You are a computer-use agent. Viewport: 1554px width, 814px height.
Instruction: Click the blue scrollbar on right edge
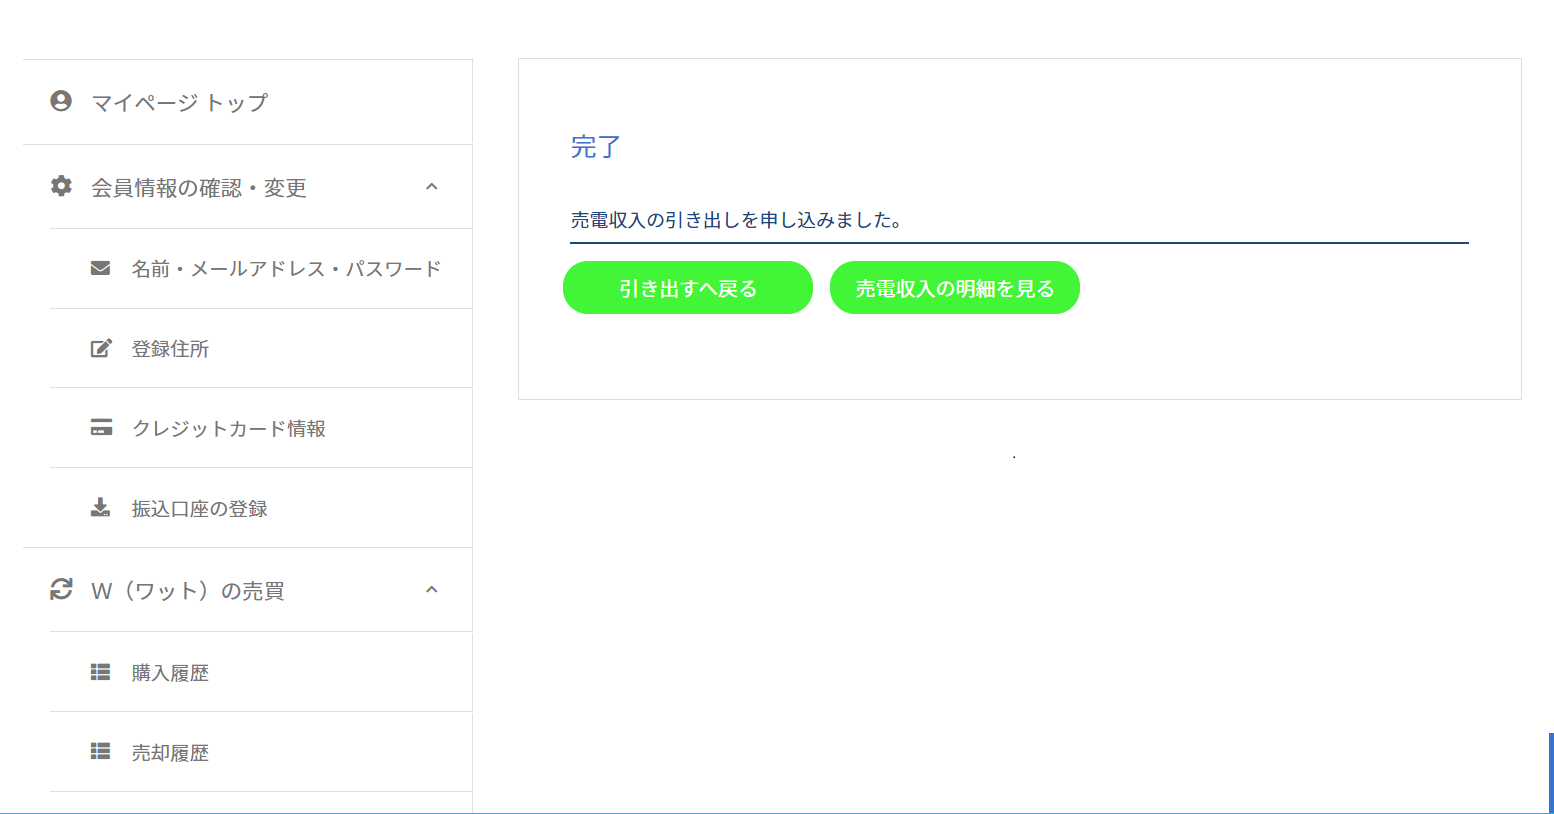(1550, 772)
